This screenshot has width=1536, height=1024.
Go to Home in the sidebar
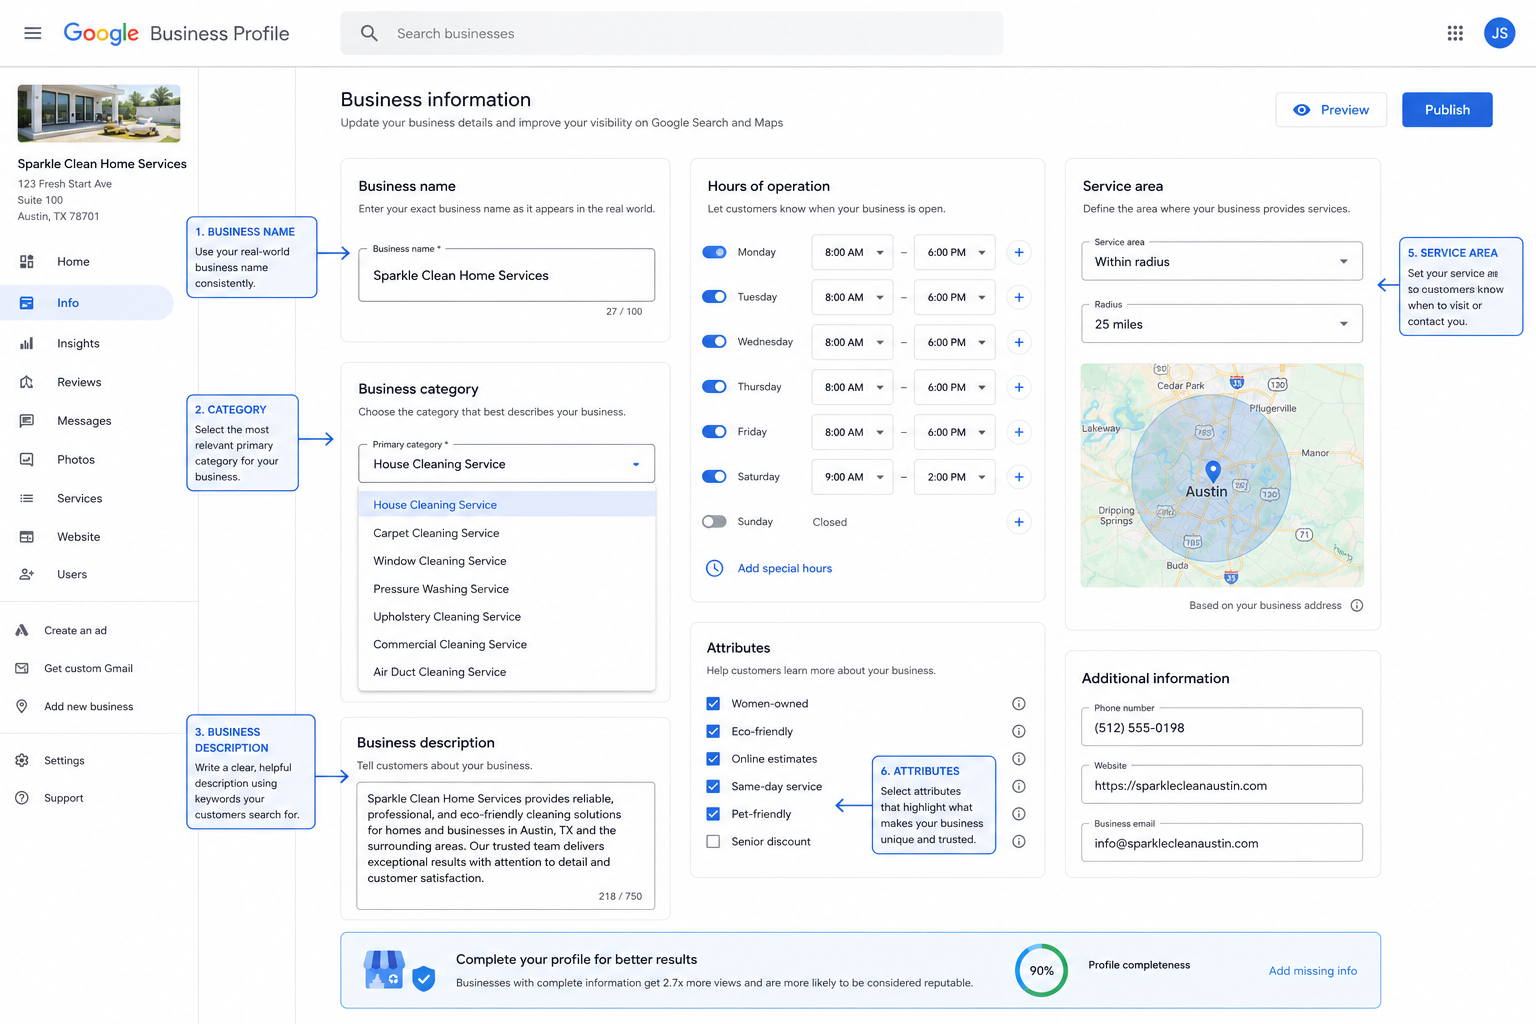(x=87, y=262)
